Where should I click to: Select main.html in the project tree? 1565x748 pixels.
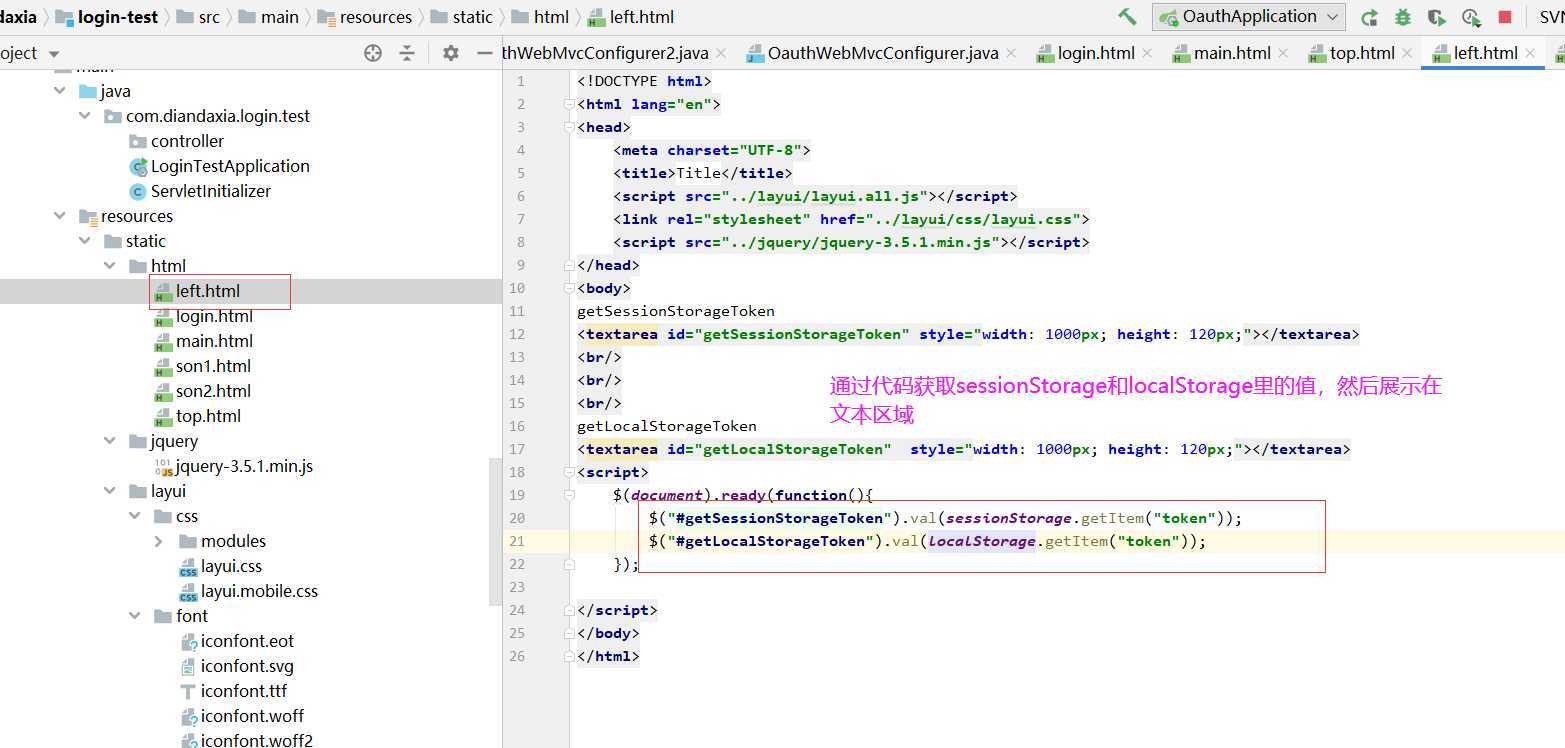pos(214,341)
